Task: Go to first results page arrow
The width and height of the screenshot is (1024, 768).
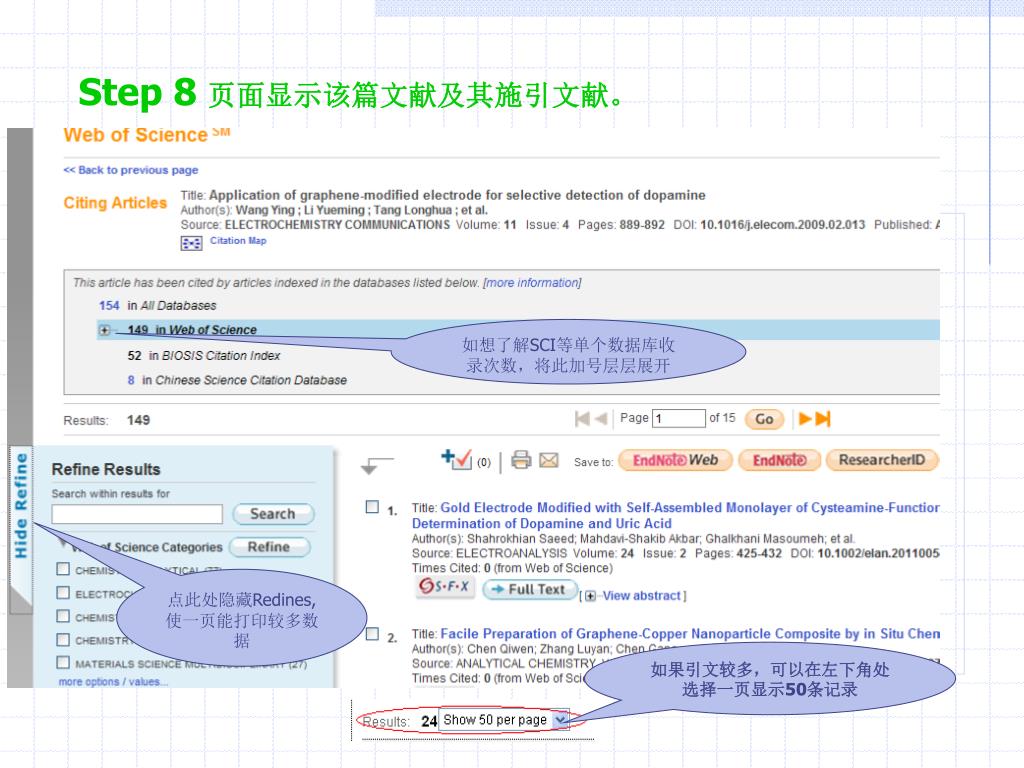Action: tap(582, 419)
